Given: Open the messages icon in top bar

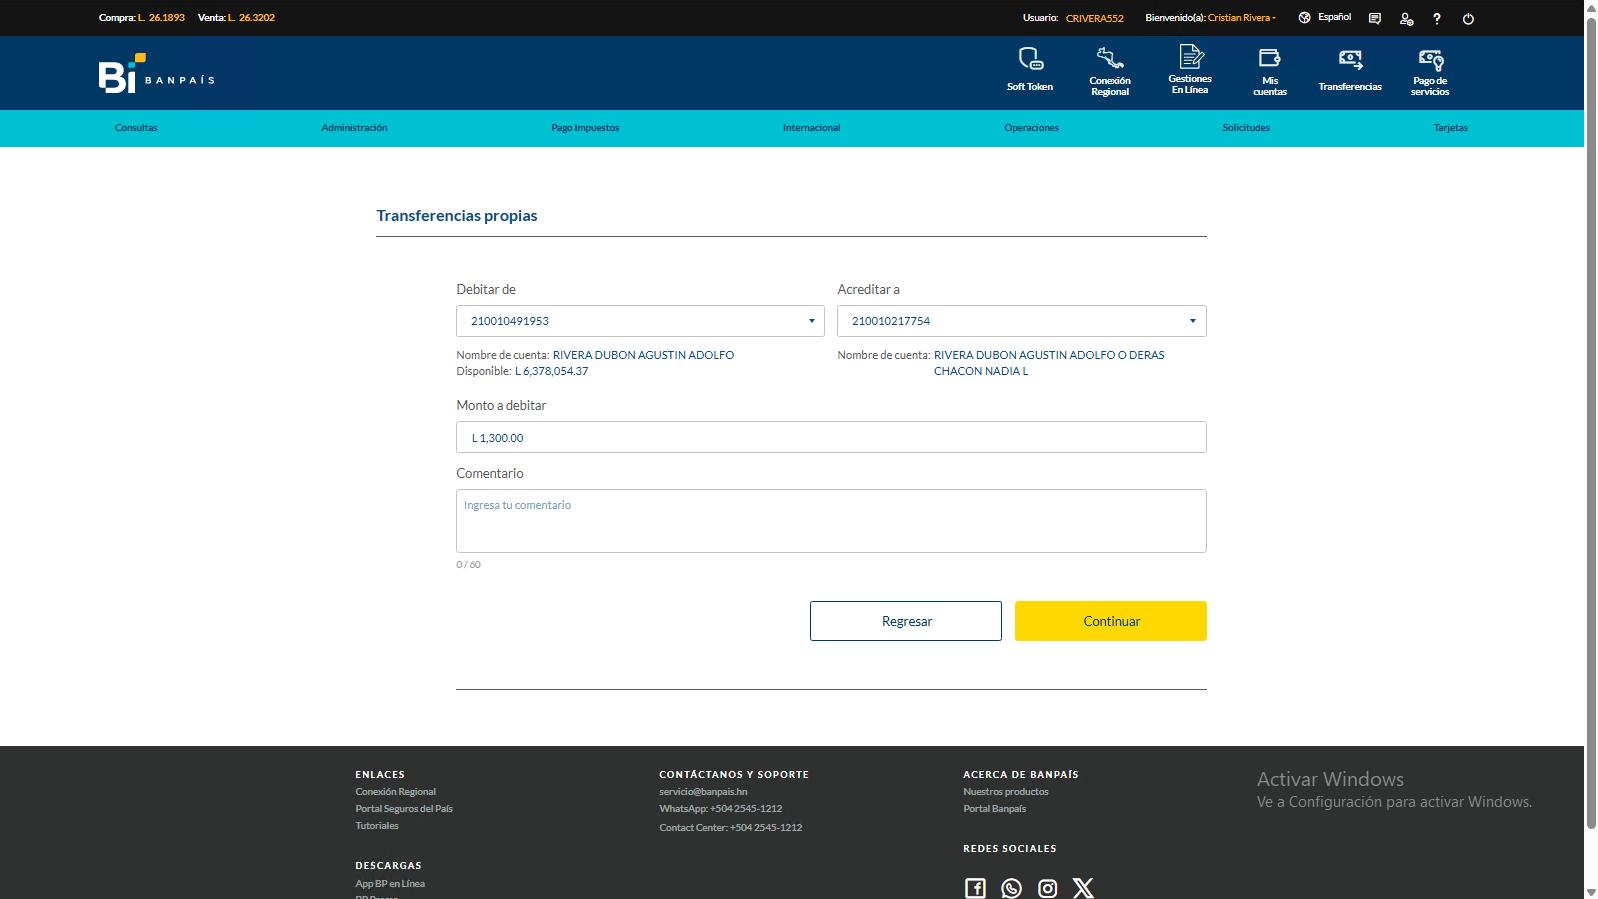Looking at the screenshot, I should pyautogui.click(x=1375, y=19).
